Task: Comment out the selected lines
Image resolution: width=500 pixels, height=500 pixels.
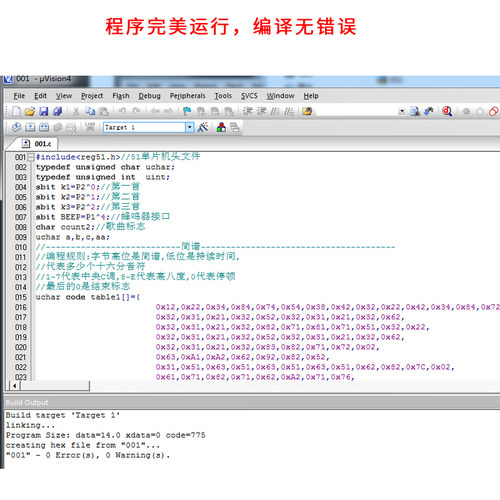Action: (x=275, y=111)
